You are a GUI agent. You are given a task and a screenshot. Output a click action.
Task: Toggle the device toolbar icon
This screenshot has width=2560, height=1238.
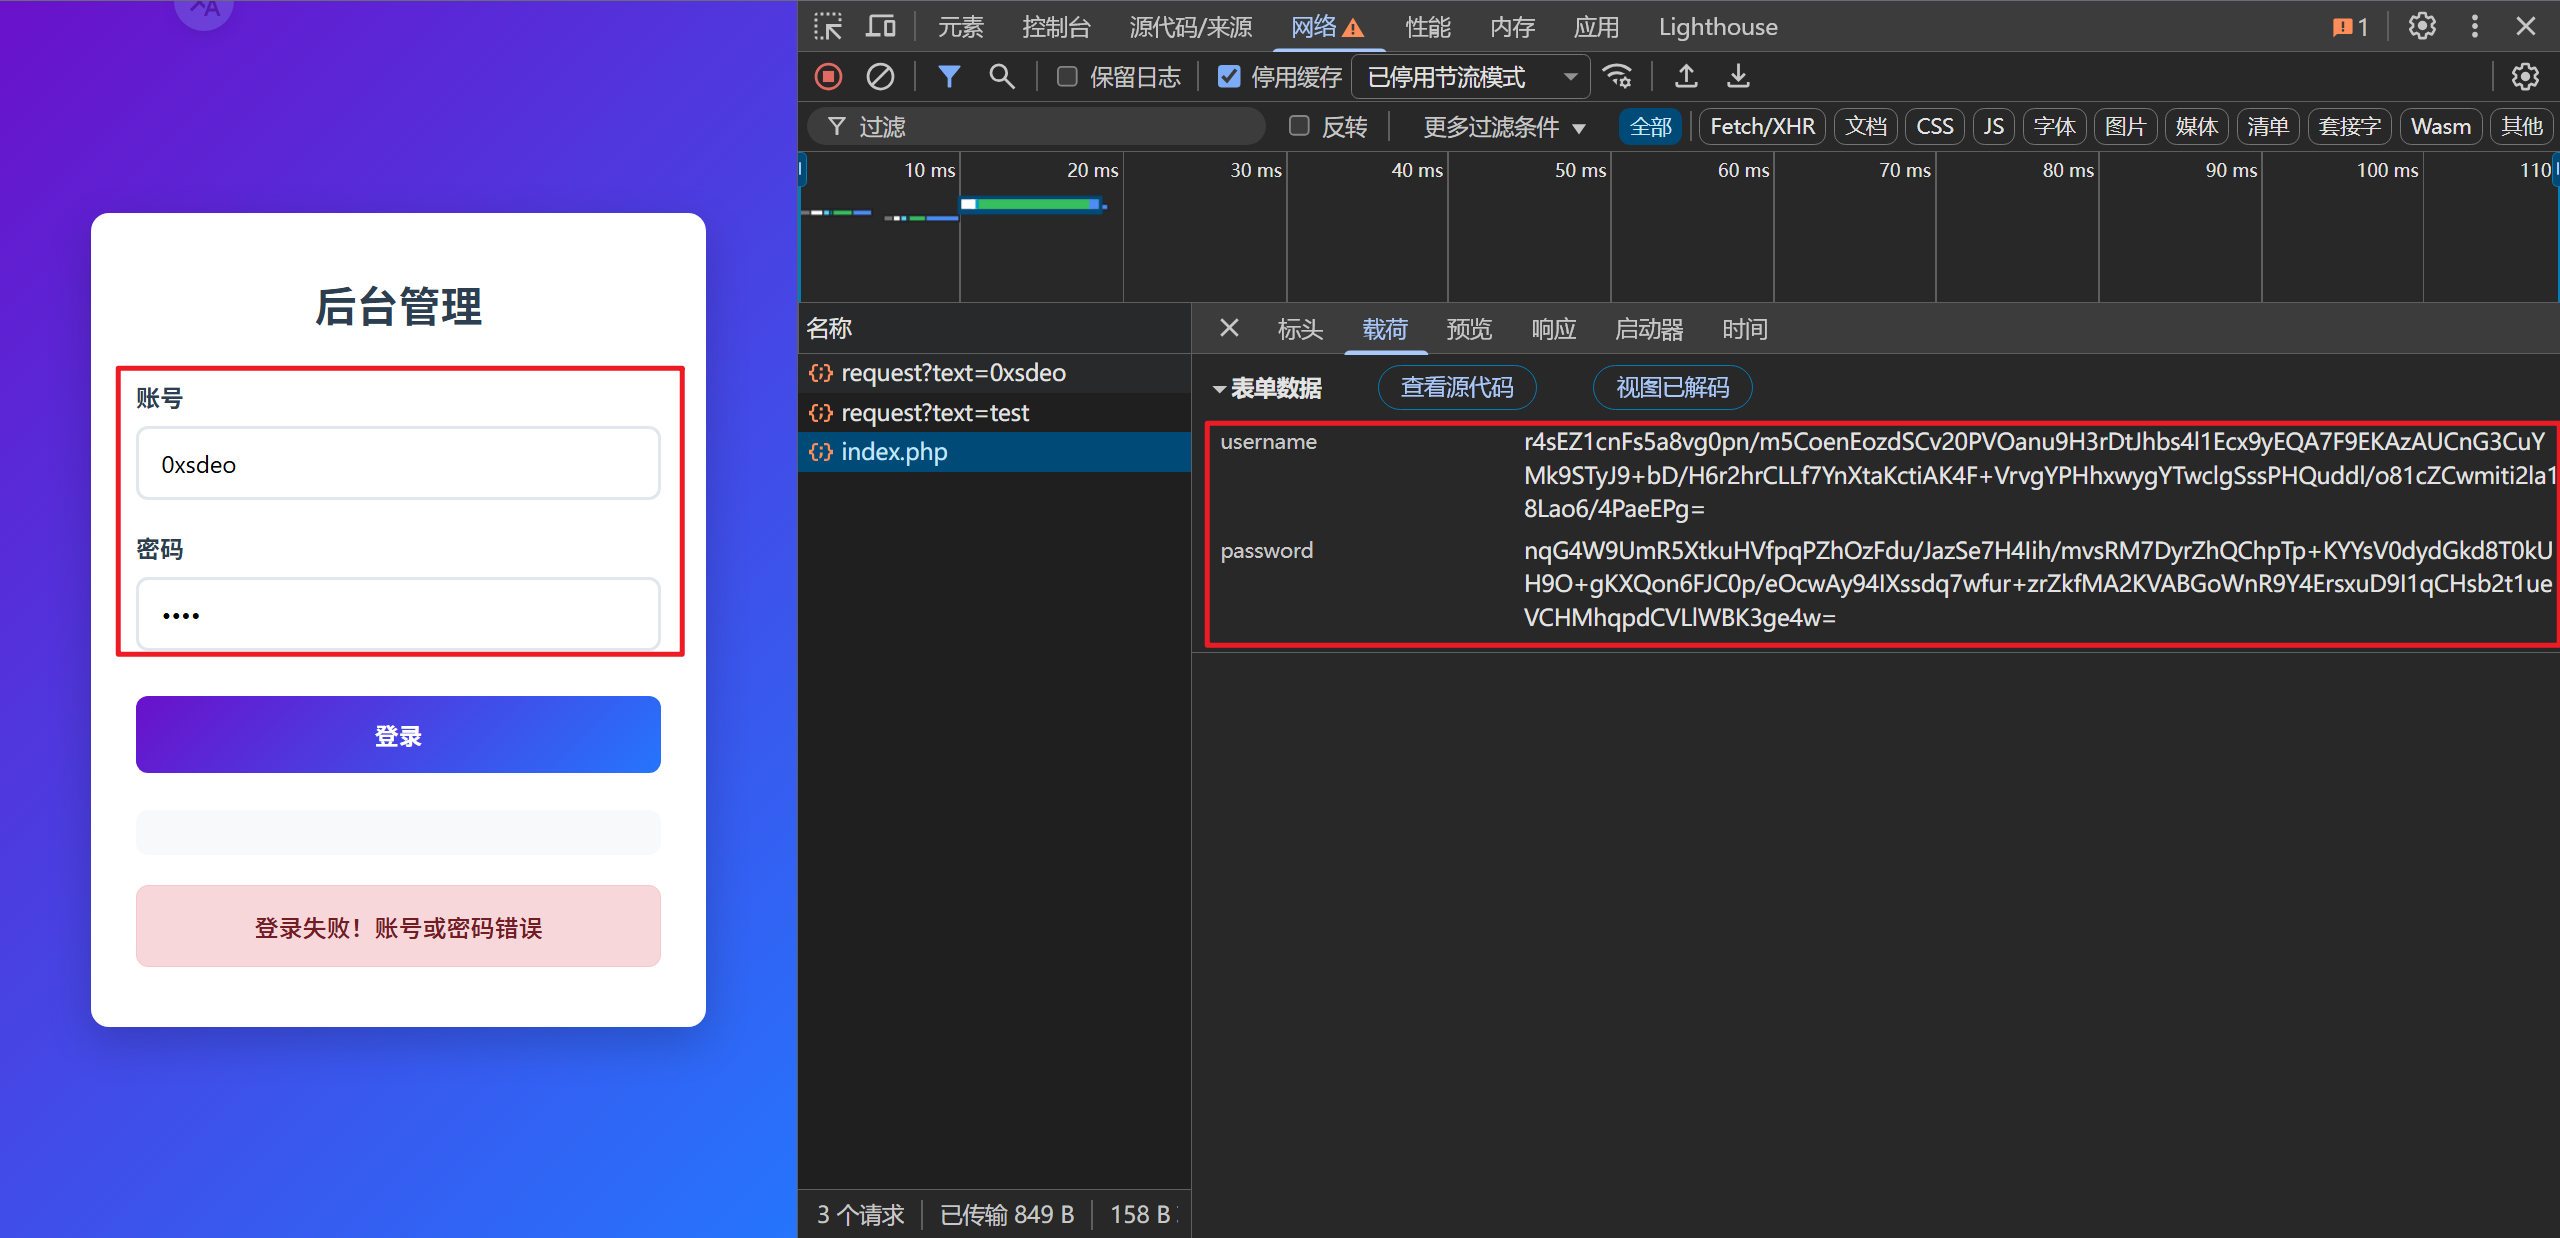(880, 26)
